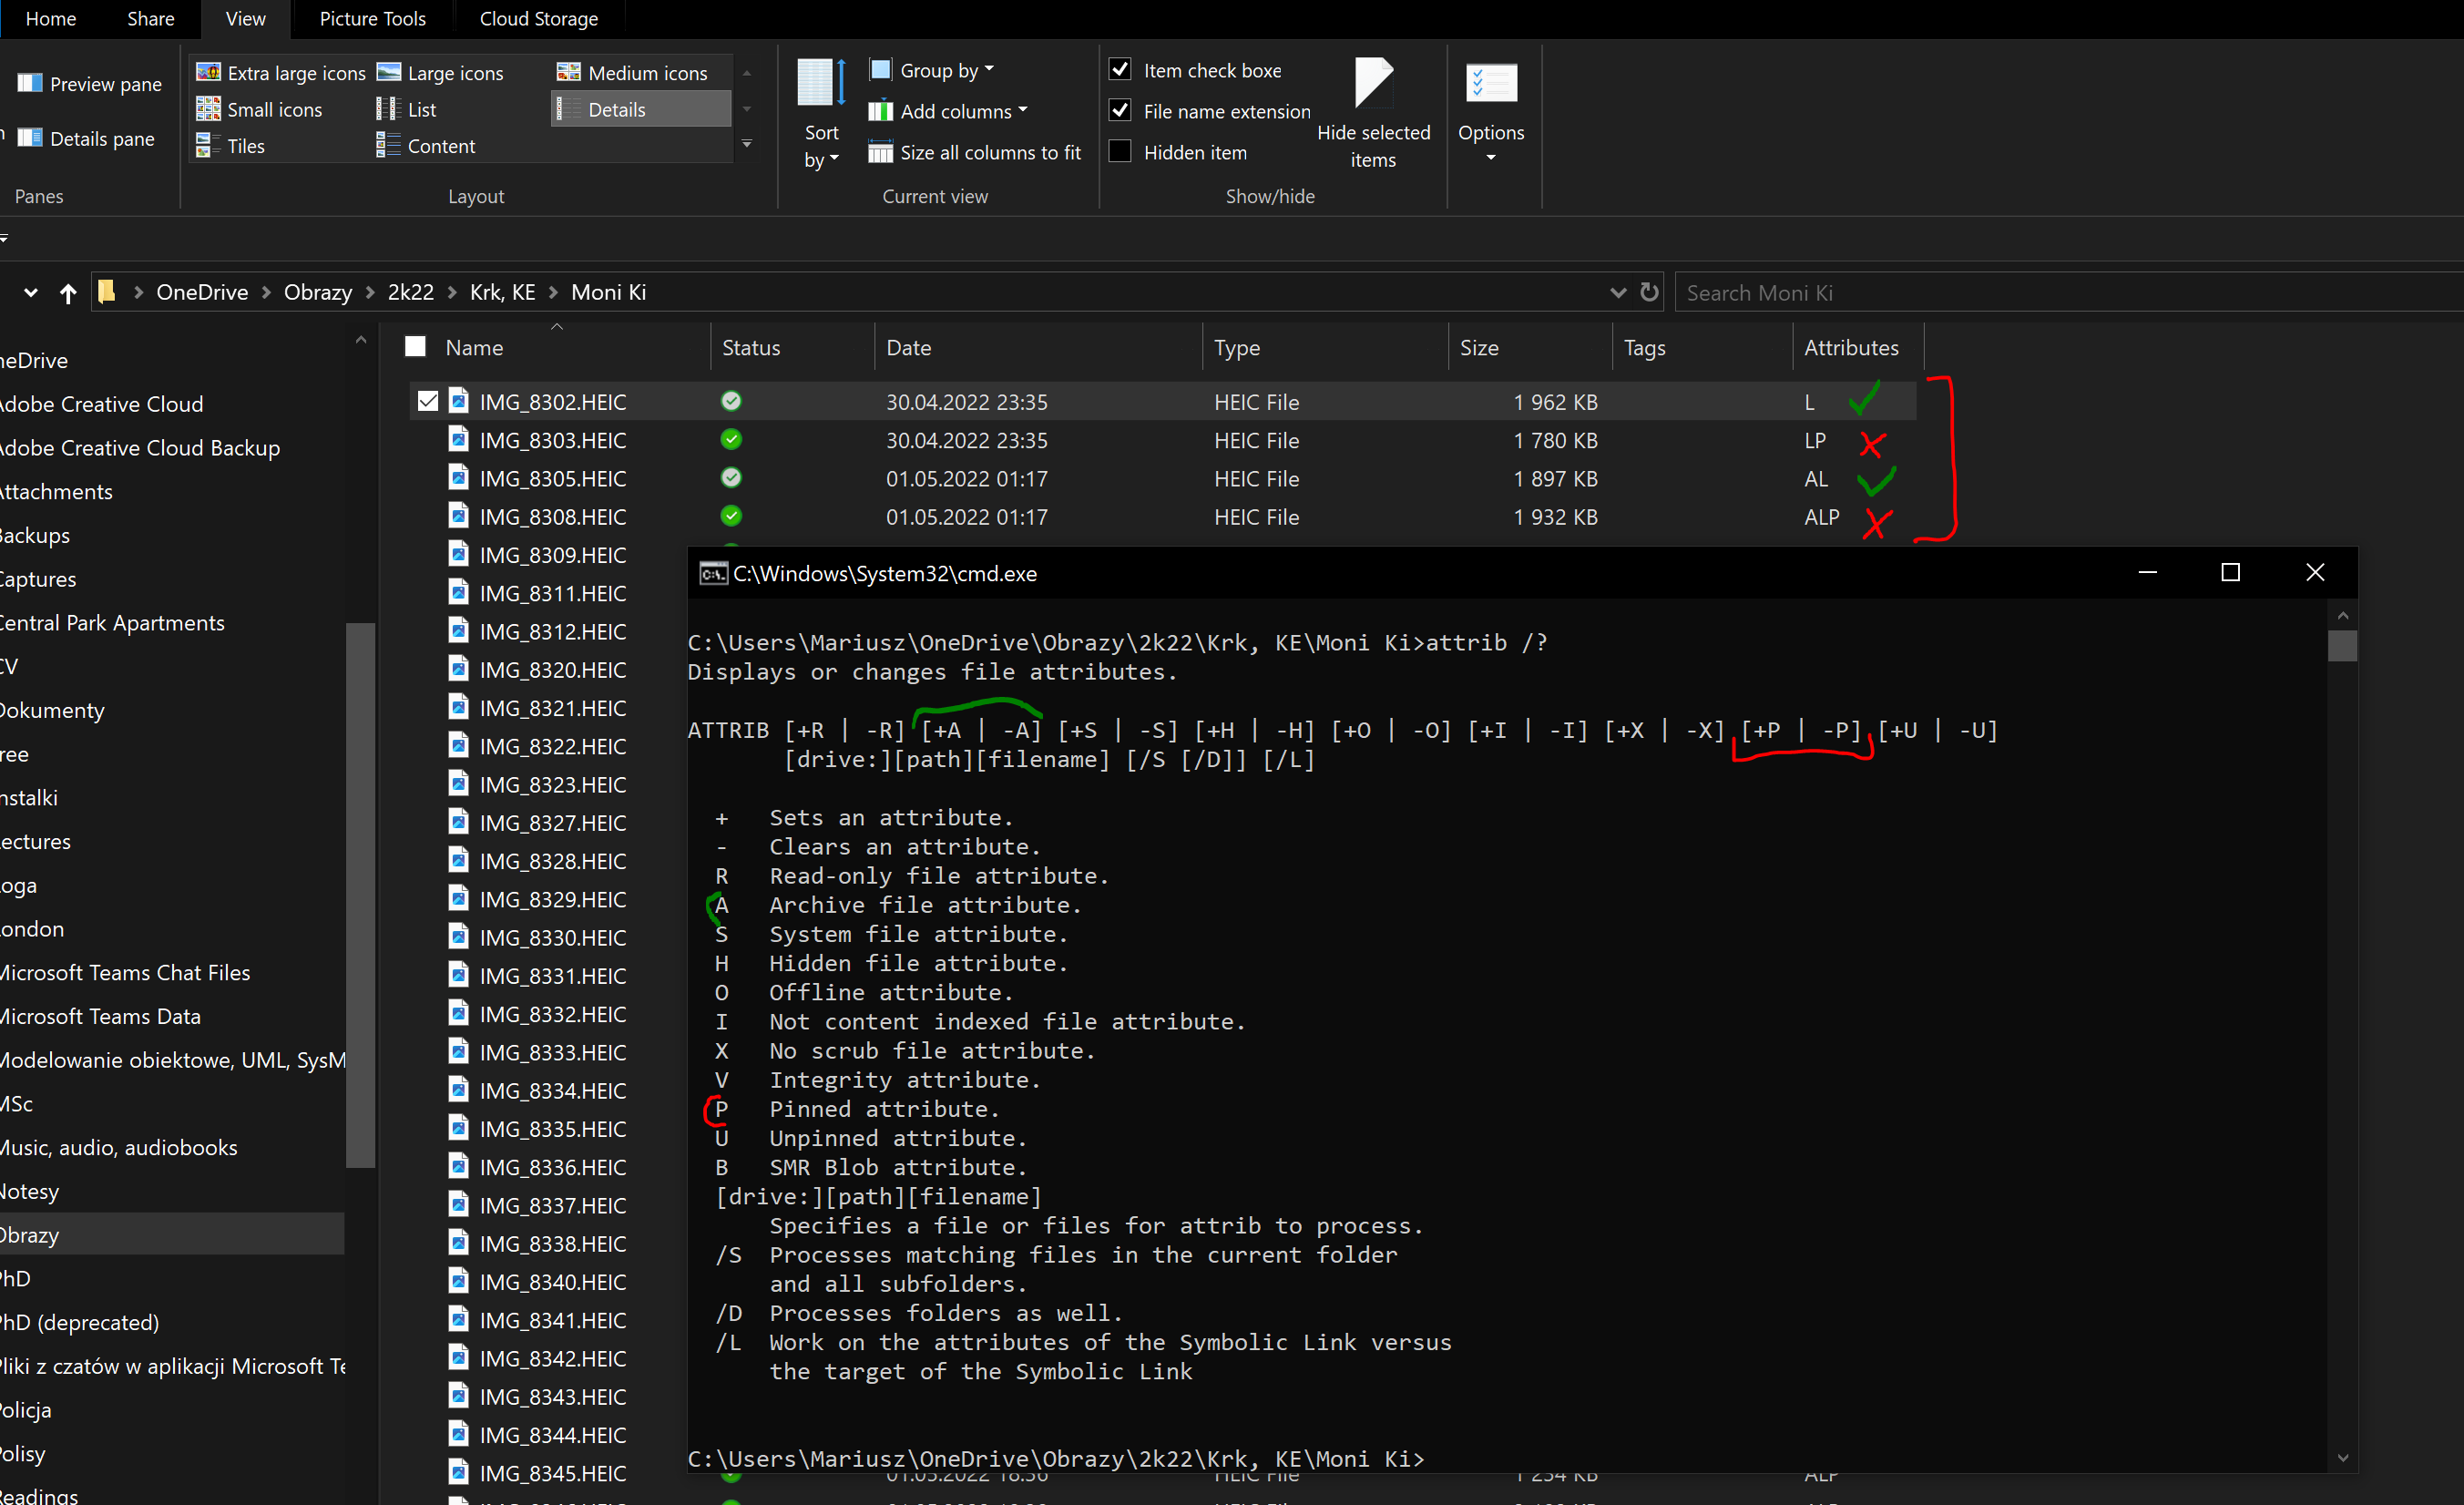Open folder Options
Image resolution: width=2464 pixels, height=1505 pixels.
[1490, 114]
